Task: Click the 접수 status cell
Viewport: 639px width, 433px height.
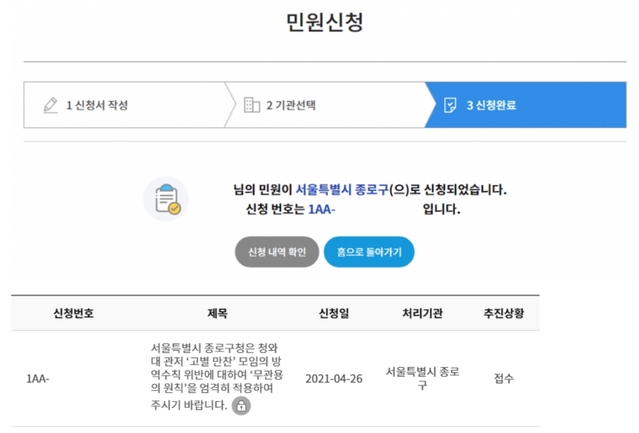Action: click(504, 379)
